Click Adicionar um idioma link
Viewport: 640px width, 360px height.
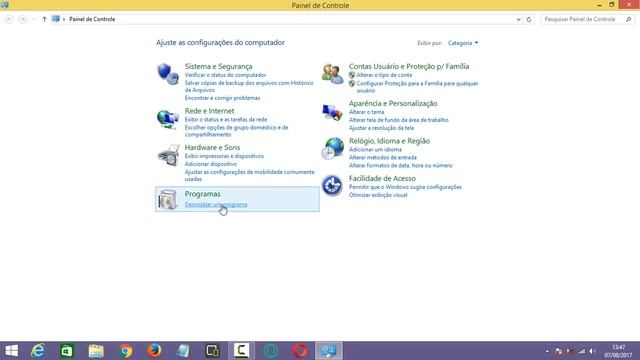point(375,149)
